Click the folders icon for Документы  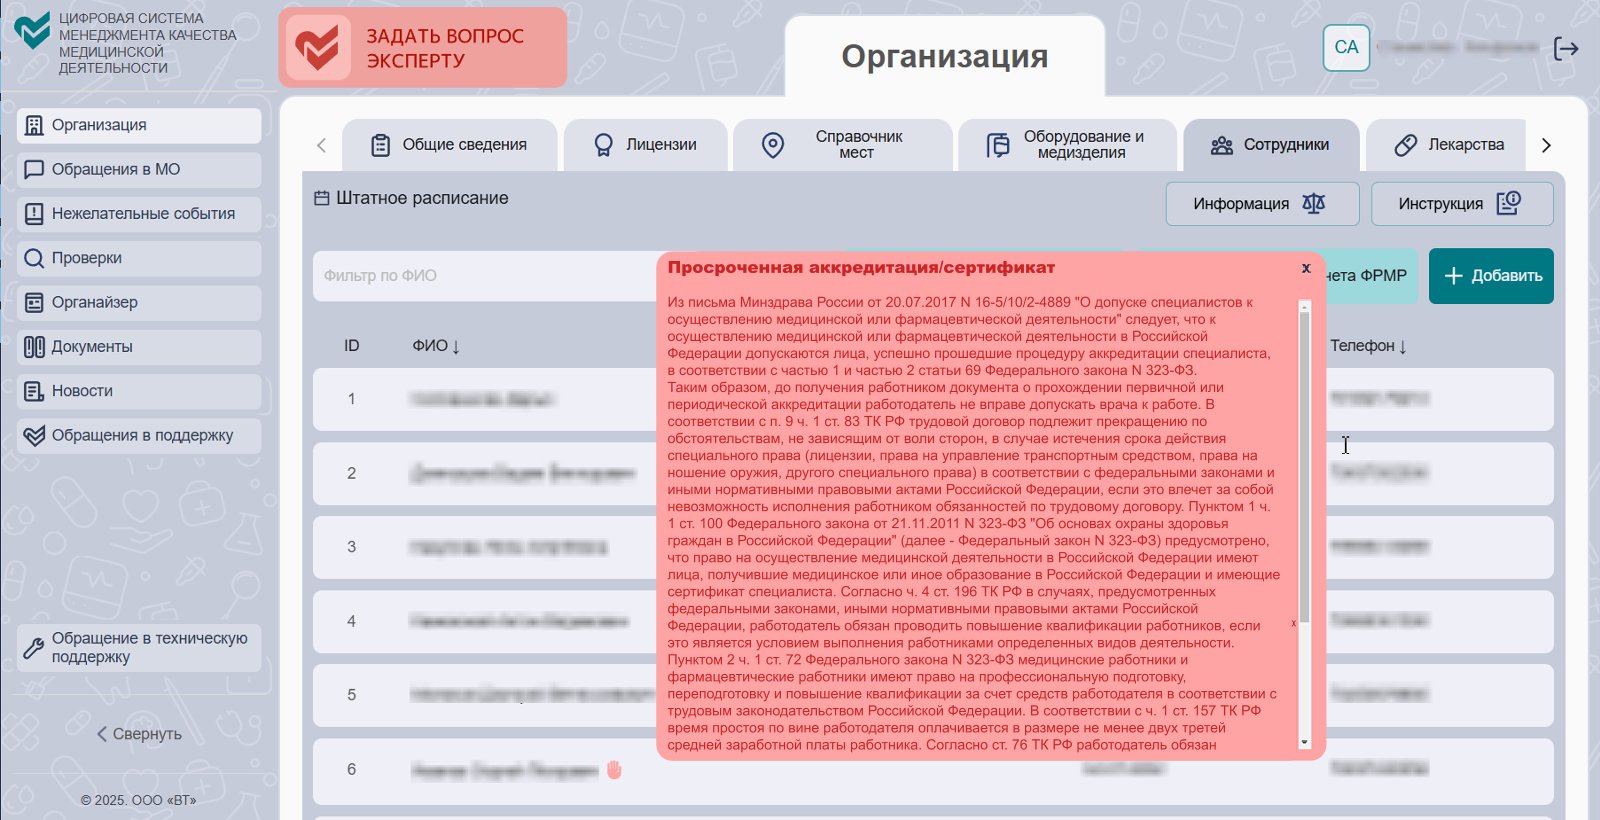34,347
